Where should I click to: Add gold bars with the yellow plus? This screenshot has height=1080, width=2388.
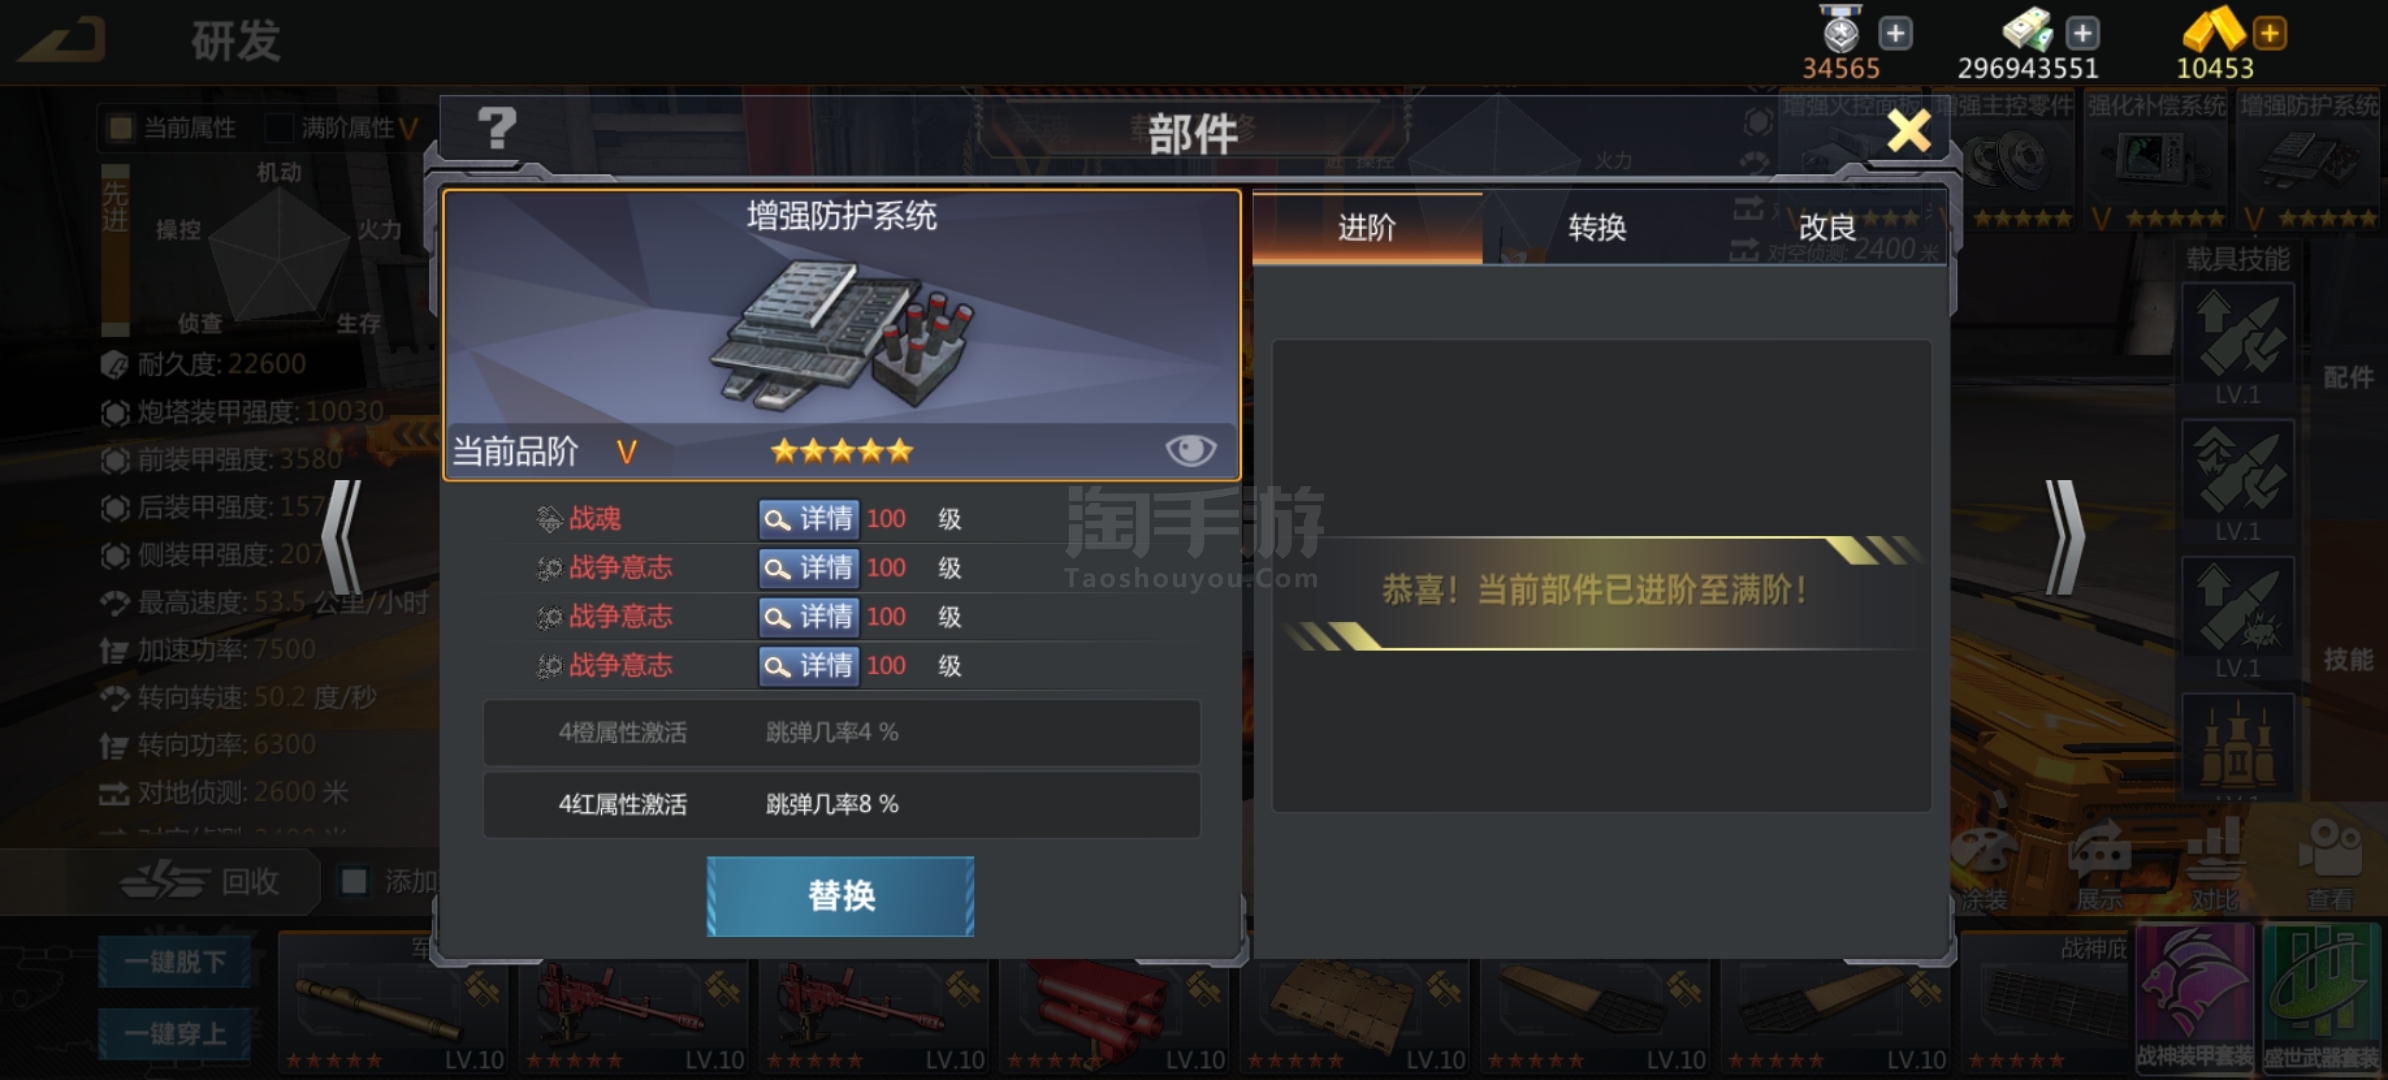[x=2270, y=33]
